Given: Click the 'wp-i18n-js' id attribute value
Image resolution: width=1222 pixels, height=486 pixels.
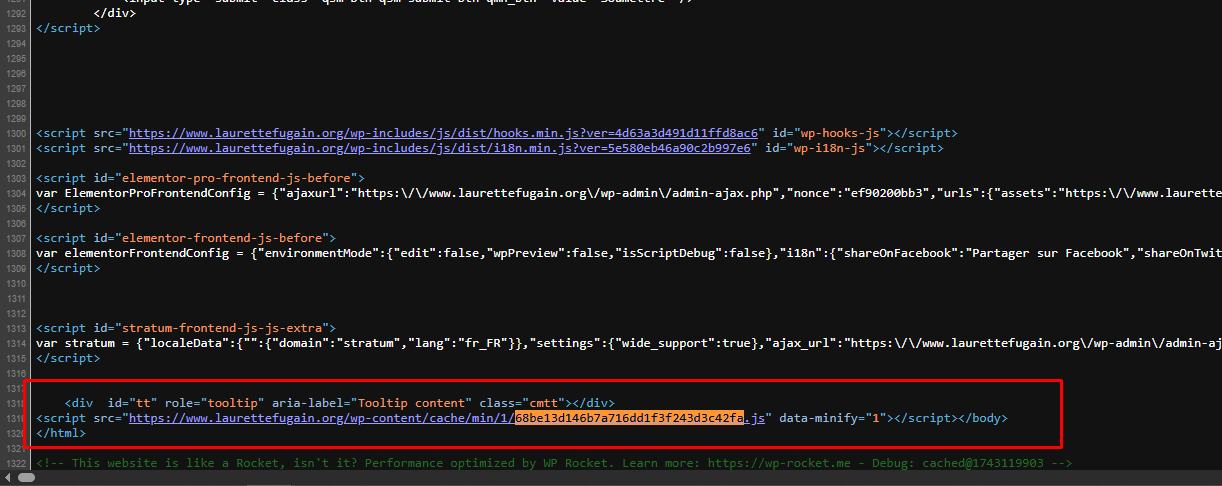Looking at the screenshot, I should [x=834, y=148].
